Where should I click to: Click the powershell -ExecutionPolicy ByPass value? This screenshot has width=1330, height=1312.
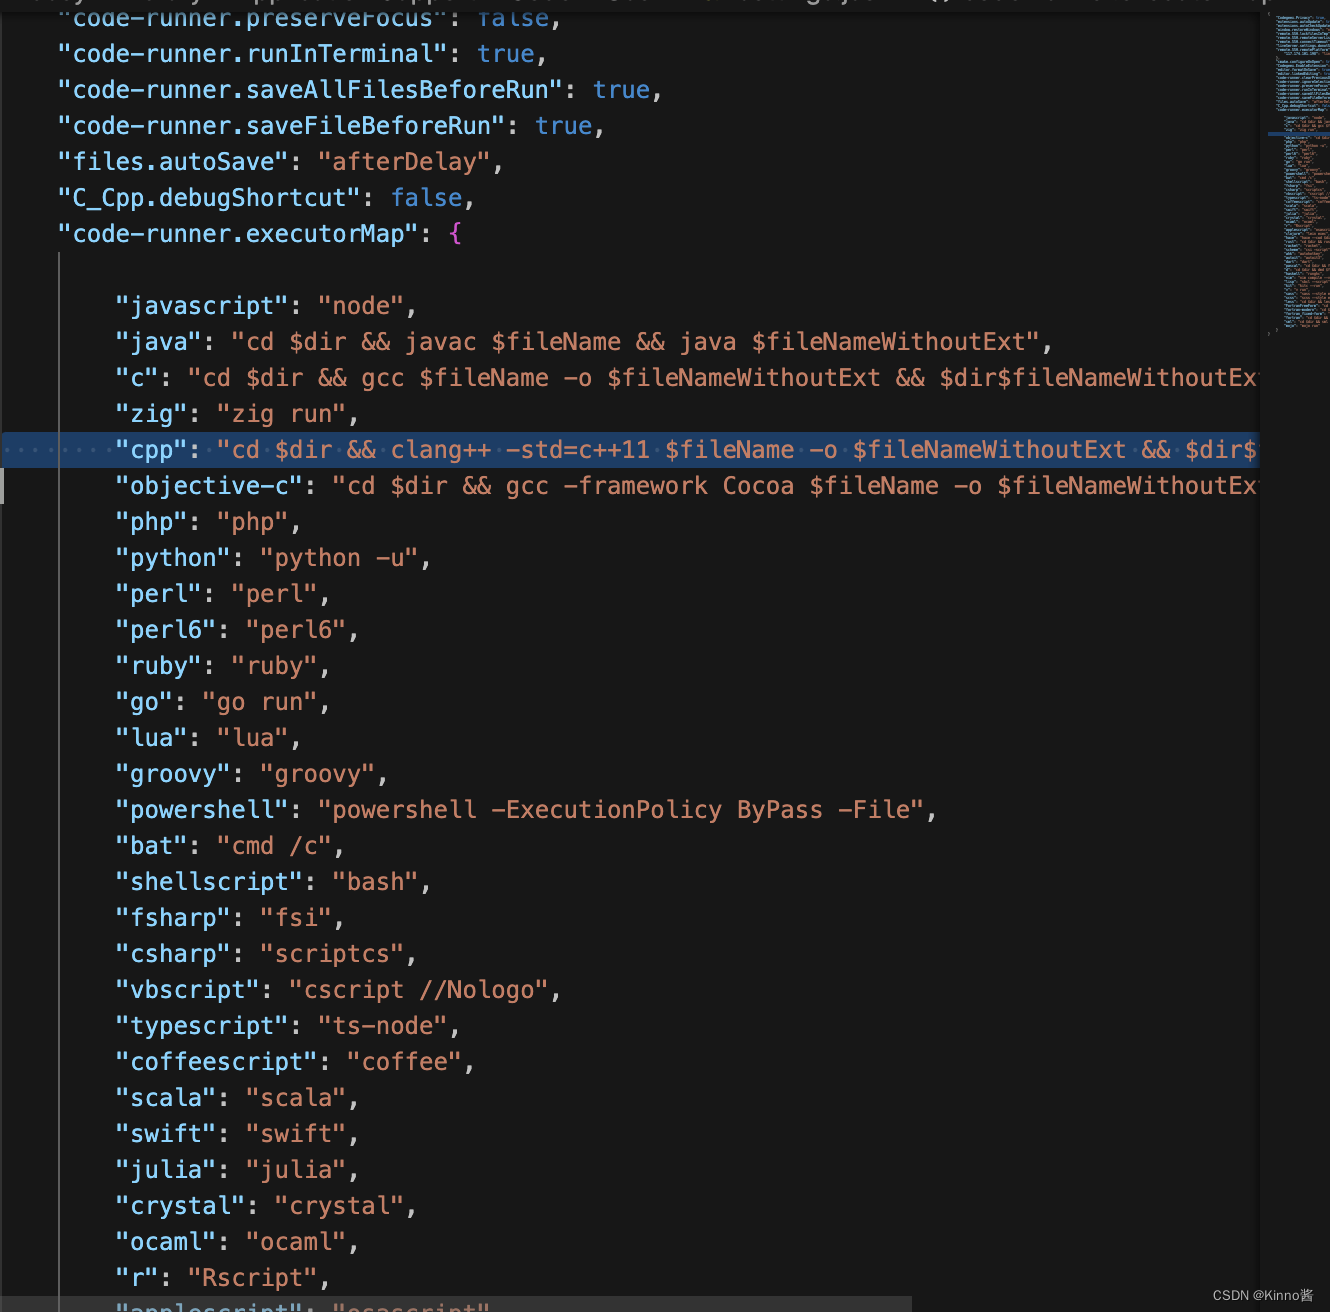[x=621, y=810]
